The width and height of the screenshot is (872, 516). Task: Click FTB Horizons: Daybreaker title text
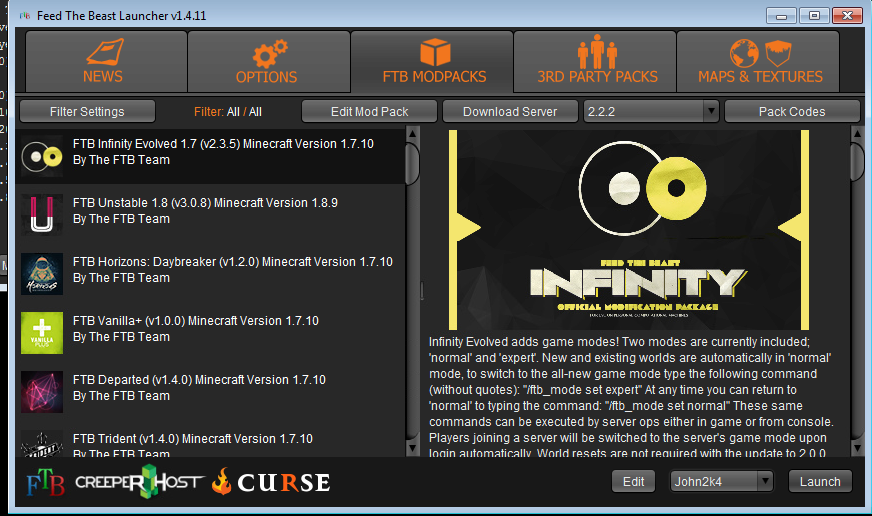point(232,261)
